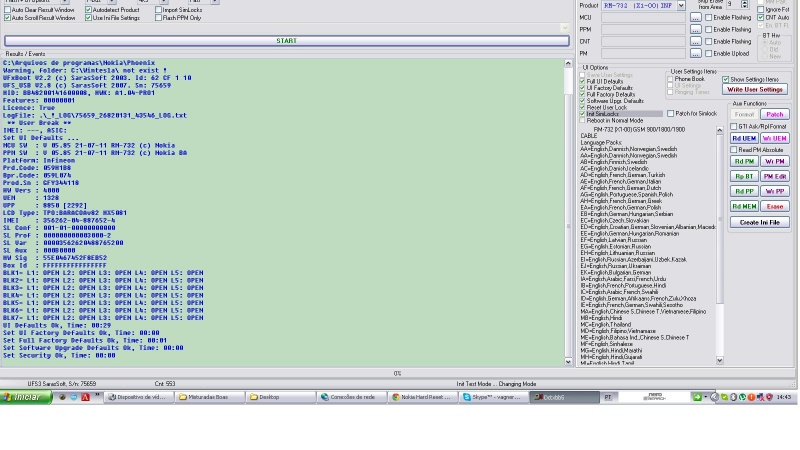Browse for the MCU file

[695, 17]
